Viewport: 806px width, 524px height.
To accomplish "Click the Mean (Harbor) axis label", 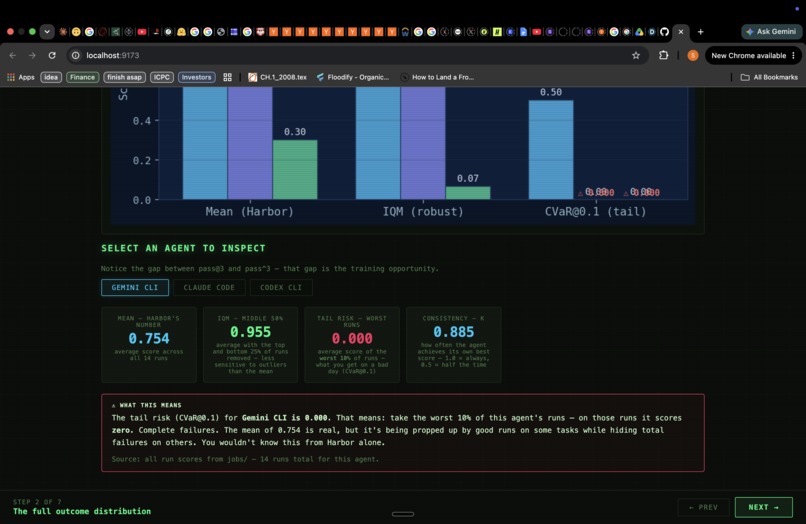I will [249, 211].
